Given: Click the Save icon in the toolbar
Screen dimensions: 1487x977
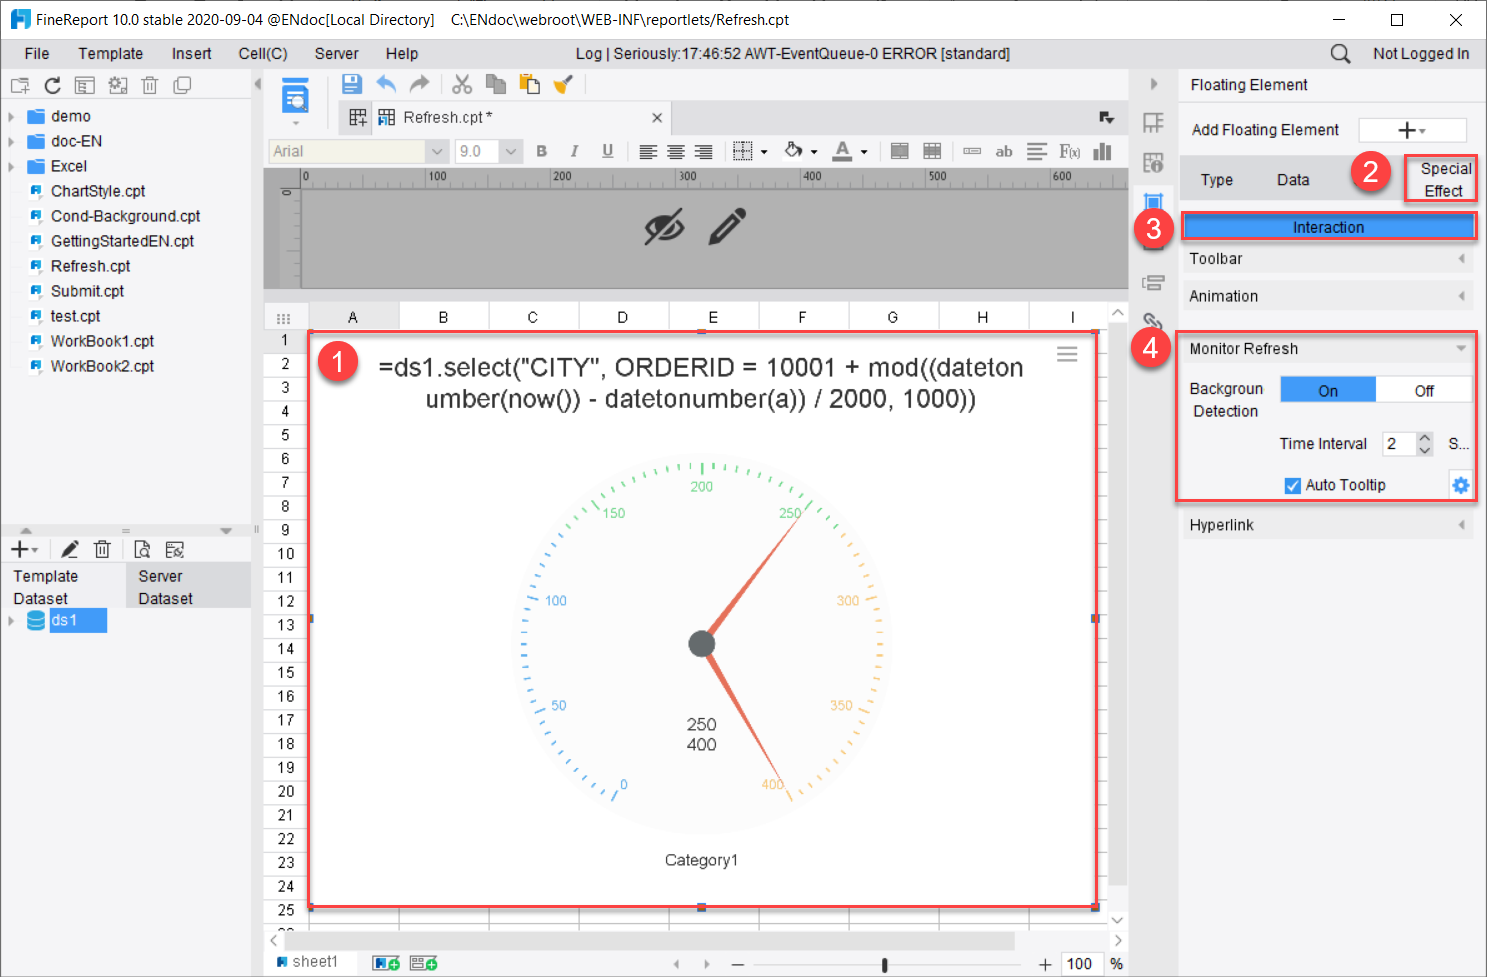Looking at the screenshot, I should 352,85.
